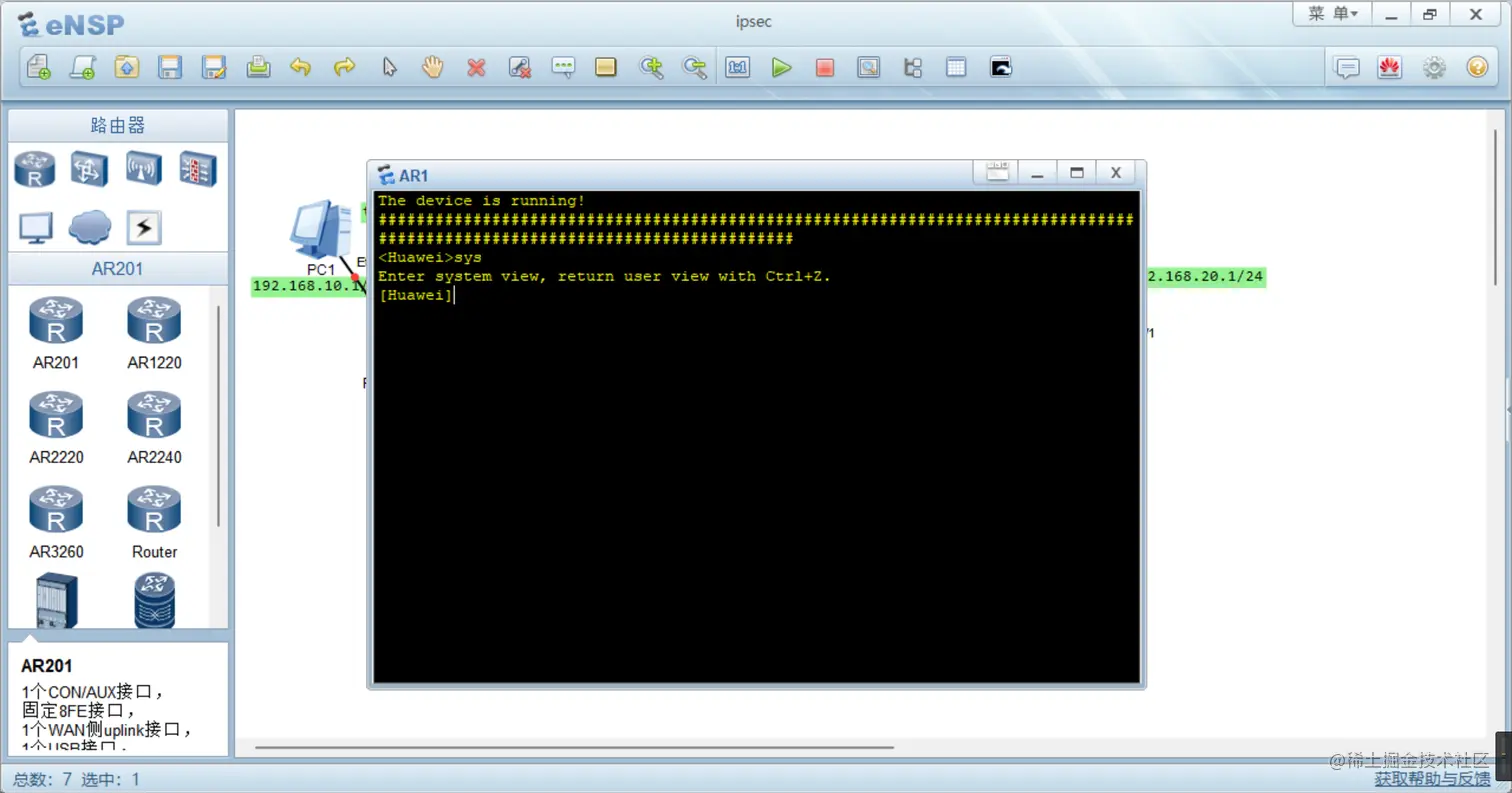Select the PC terminal category icon
Viewport: 1512px width, 793px height.
point(36,228)
